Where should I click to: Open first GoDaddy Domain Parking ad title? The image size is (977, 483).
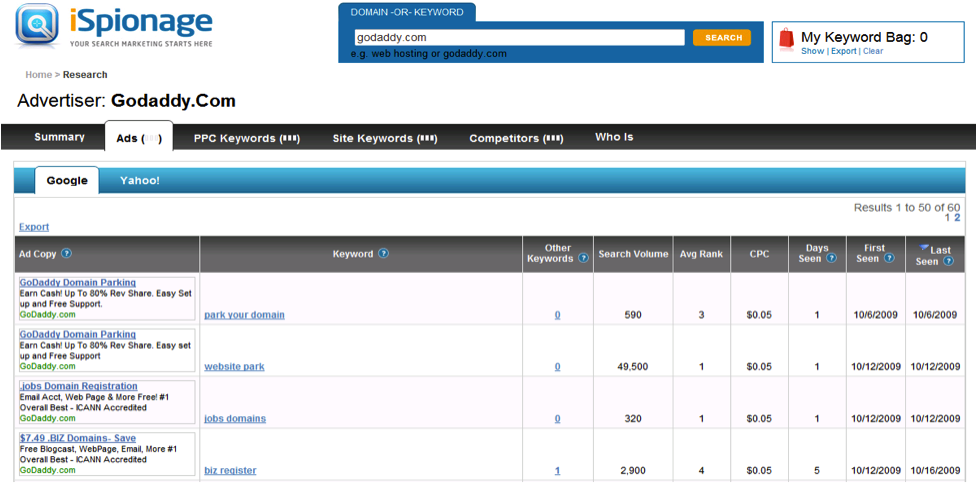tap(78, 282)
